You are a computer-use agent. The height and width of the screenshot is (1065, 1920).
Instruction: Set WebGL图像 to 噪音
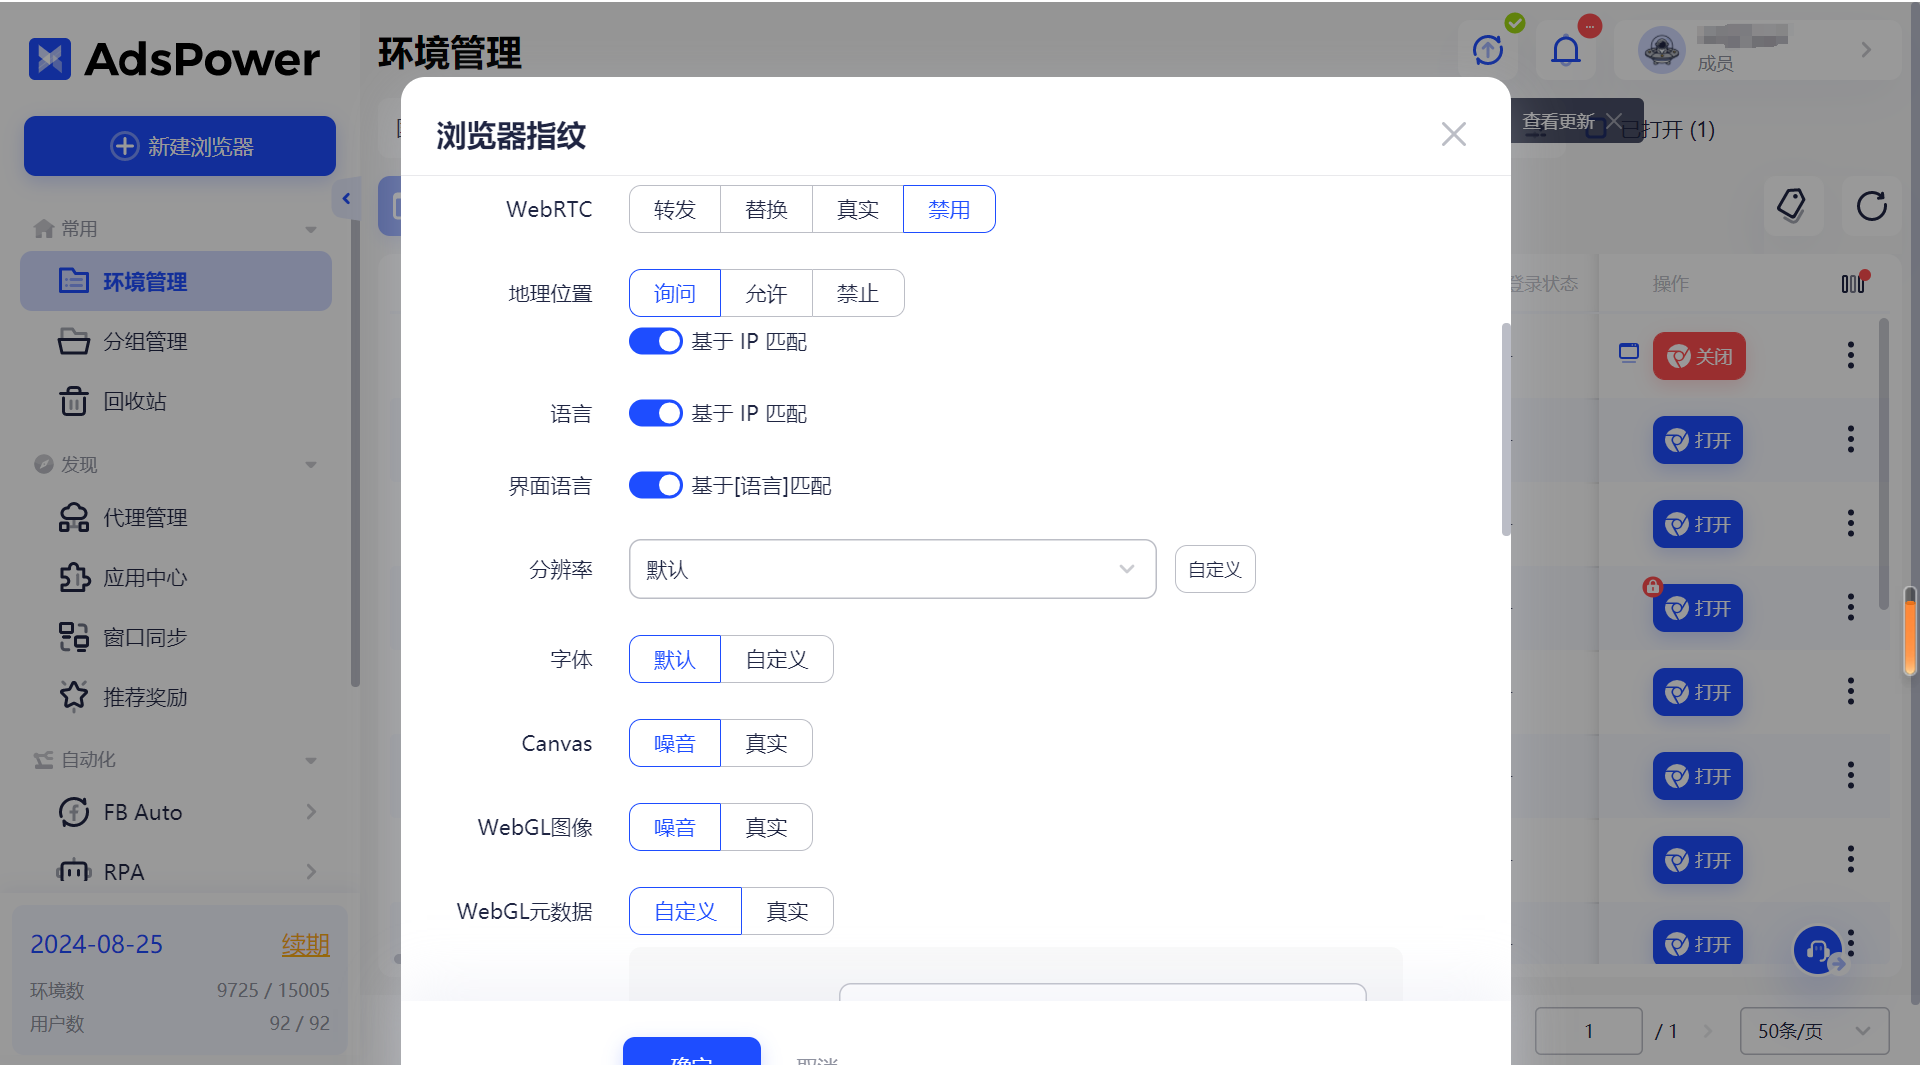pos(675,827)
